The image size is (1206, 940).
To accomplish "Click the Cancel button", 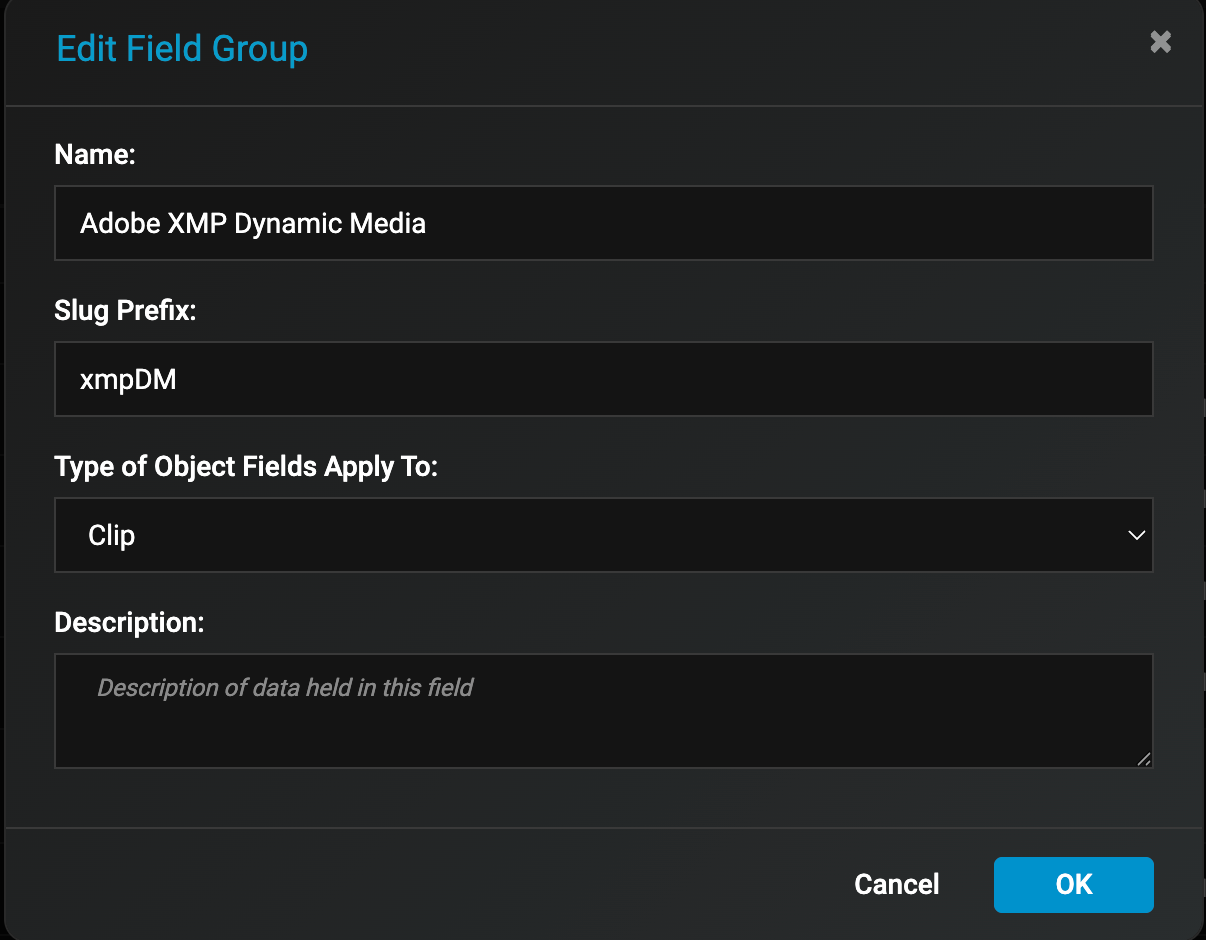I will 897,885.
